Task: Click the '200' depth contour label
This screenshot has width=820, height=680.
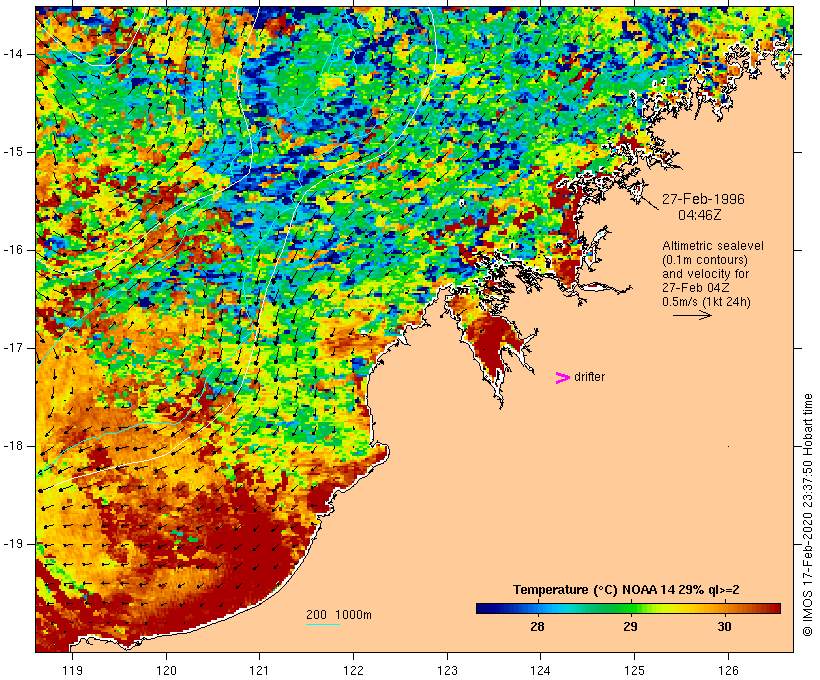Action: (316, 615)
